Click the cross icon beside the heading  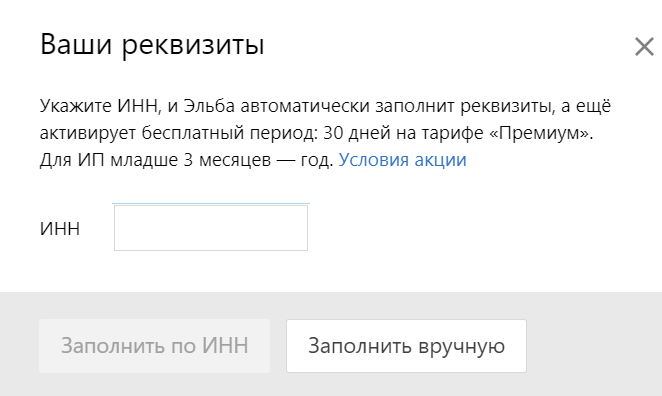644,46
